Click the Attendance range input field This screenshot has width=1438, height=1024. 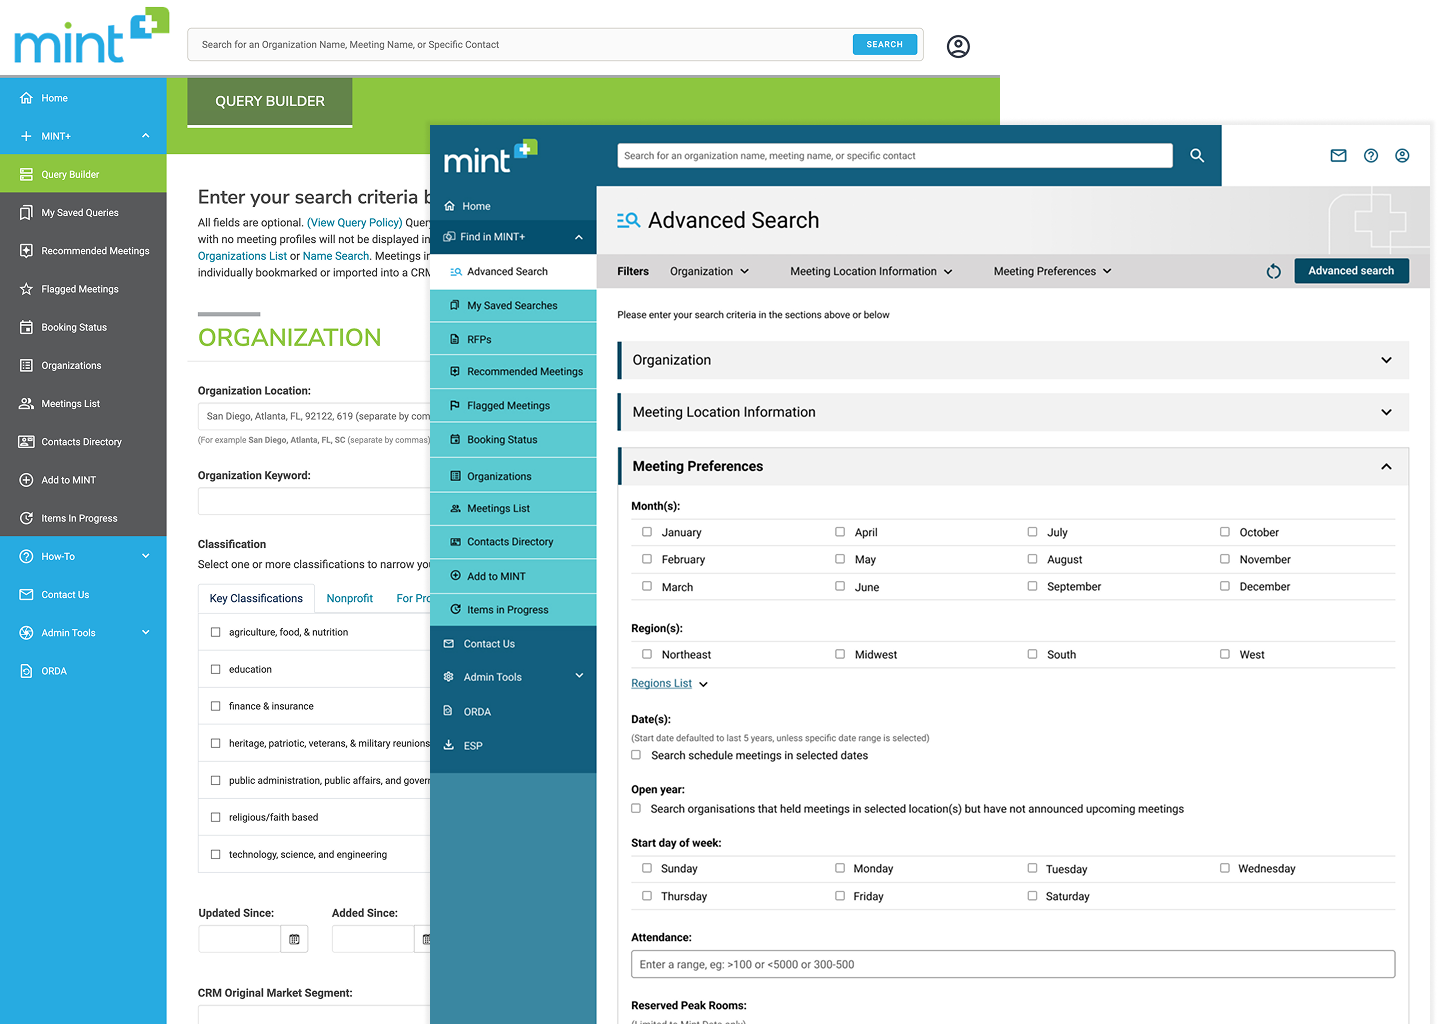(1012, 964)
